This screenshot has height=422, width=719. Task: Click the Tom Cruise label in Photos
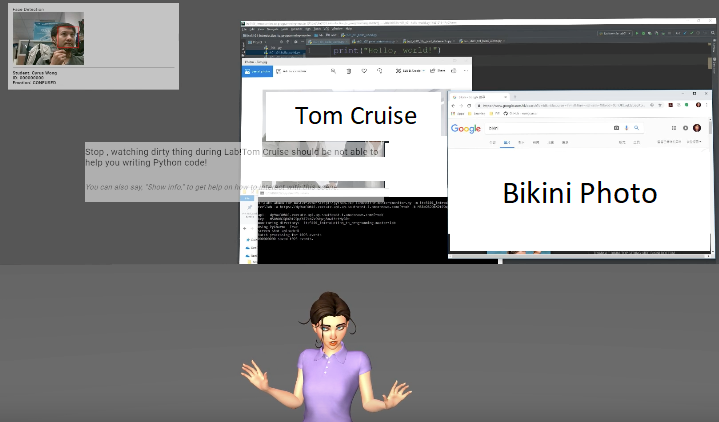tap(356, 116)
